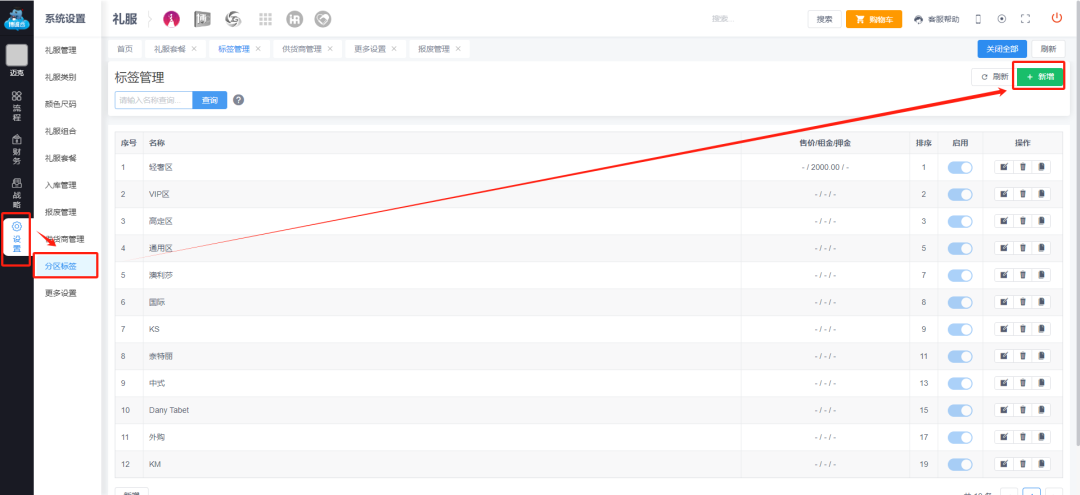Click 刷新 beside the 新增 button
The height and width of the screenshot is (495, 1080).
tap(994, 77)
